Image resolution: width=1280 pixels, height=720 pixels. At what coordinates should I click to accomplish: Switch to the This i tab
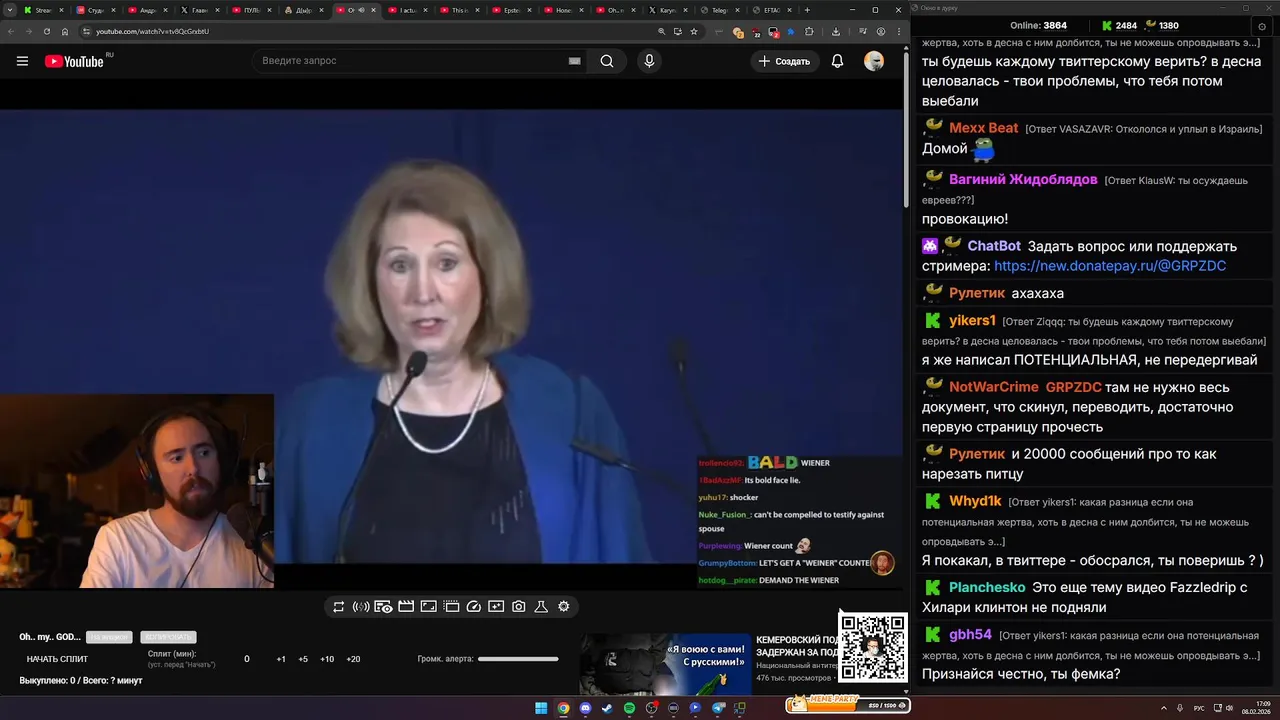pos(460,10)
